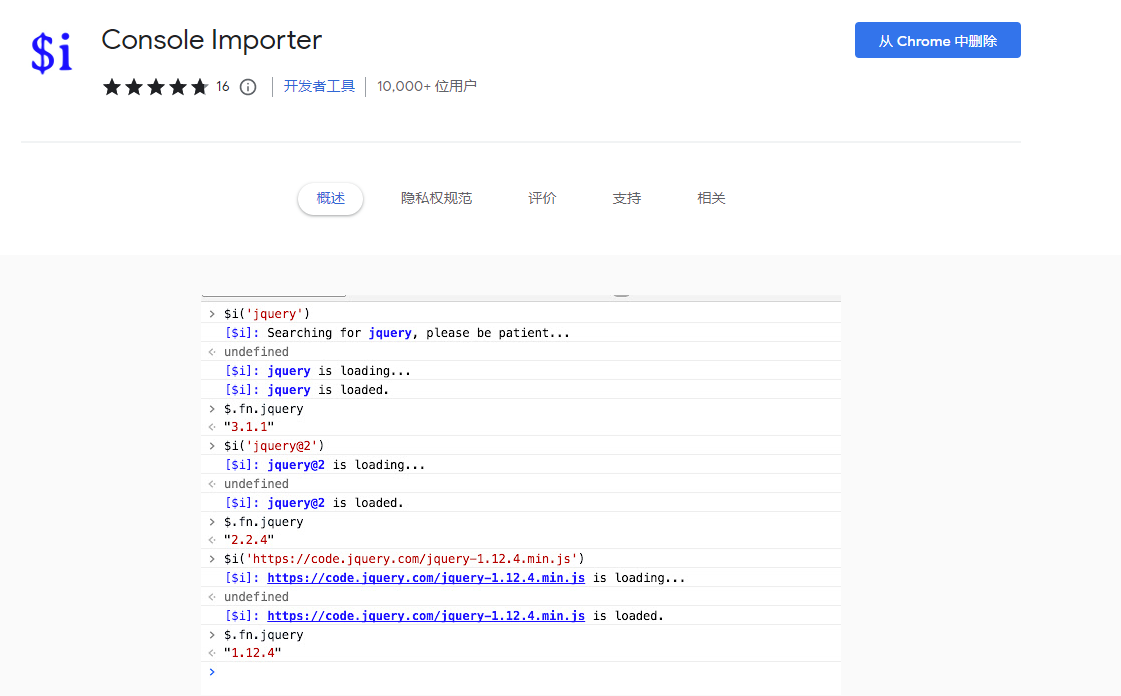This screenshot has width=1121, height=696.
Task: Click the third star of the rating
Action: point(156,87)
